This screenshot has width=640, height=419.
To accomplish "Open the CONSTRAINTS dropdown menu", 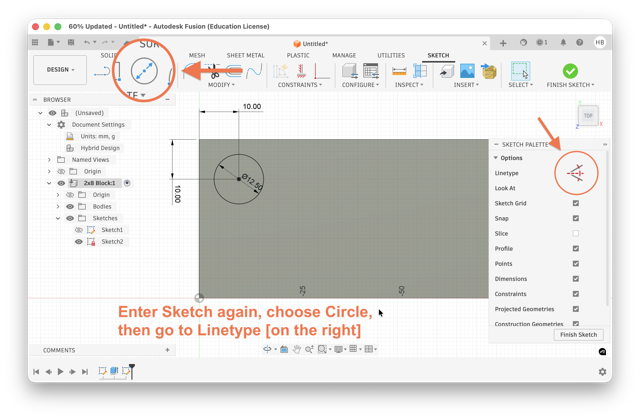I will 300,85.
